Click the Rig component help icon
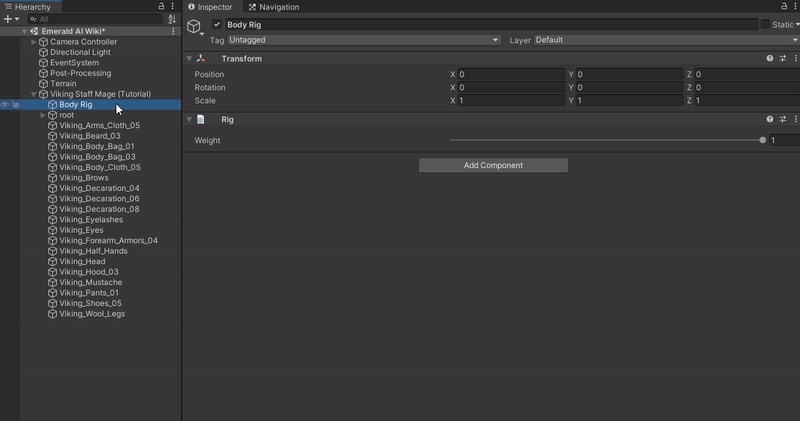The width and height of the screenshot is (800, 421). click(x=770, y=120)
